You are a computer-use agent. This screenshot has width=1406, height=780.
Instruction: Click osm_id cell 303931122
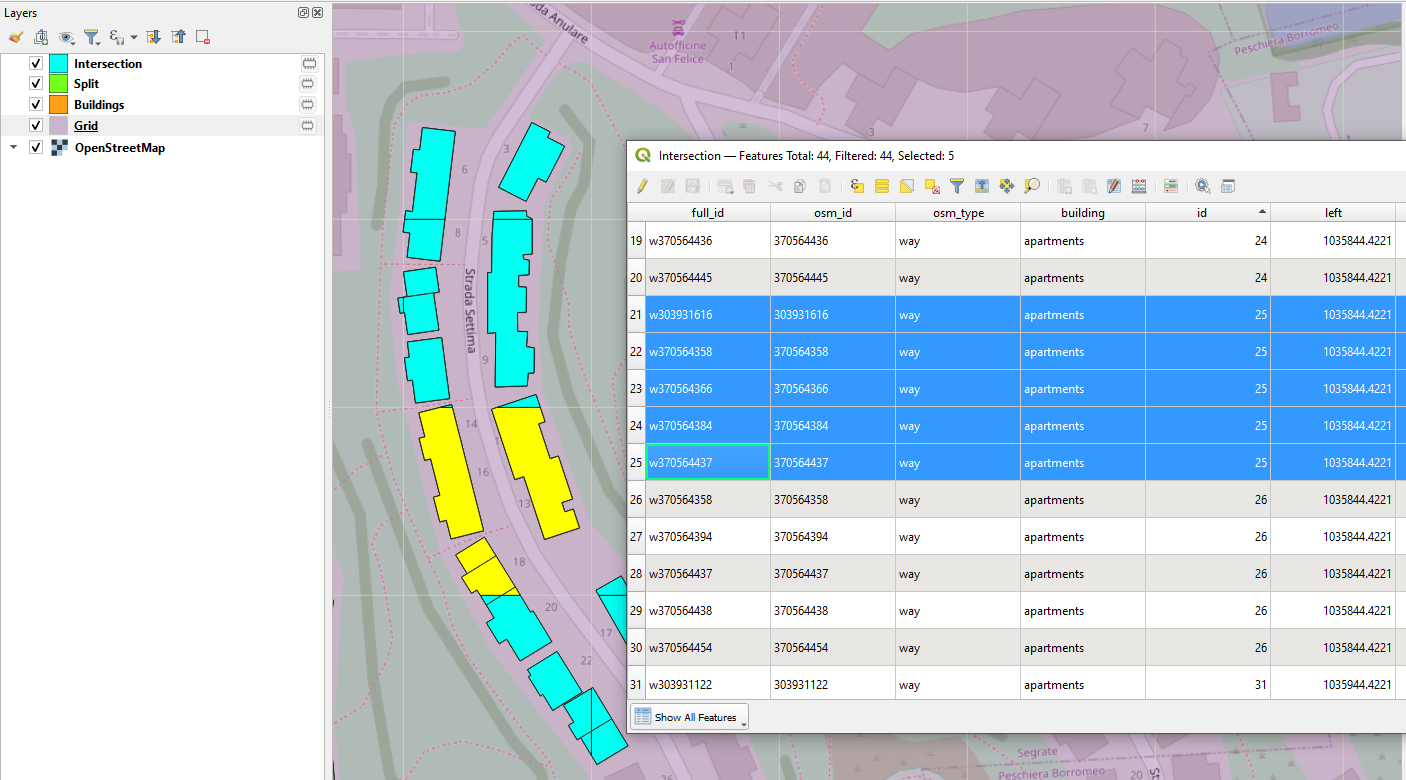tap(833, 685)
